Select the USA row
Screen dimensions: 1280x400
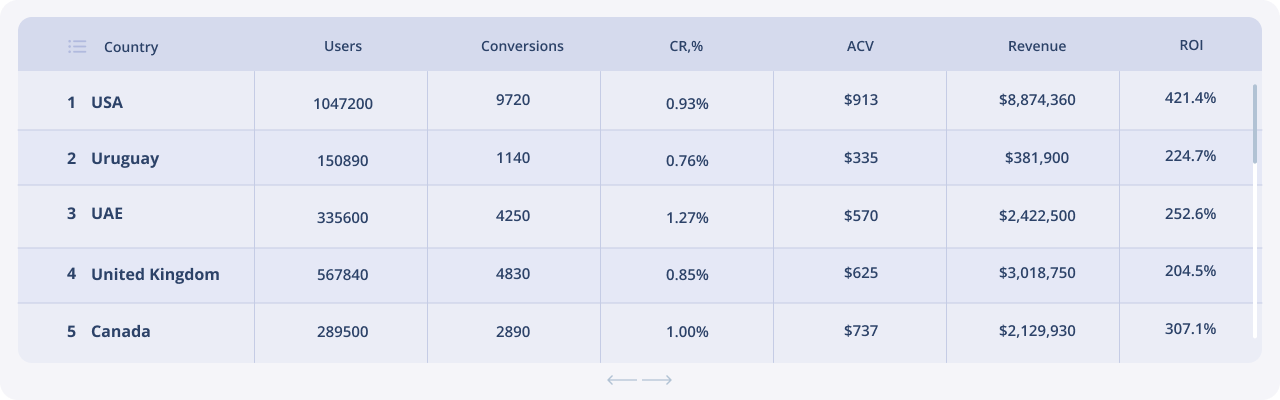coord(106,102)
